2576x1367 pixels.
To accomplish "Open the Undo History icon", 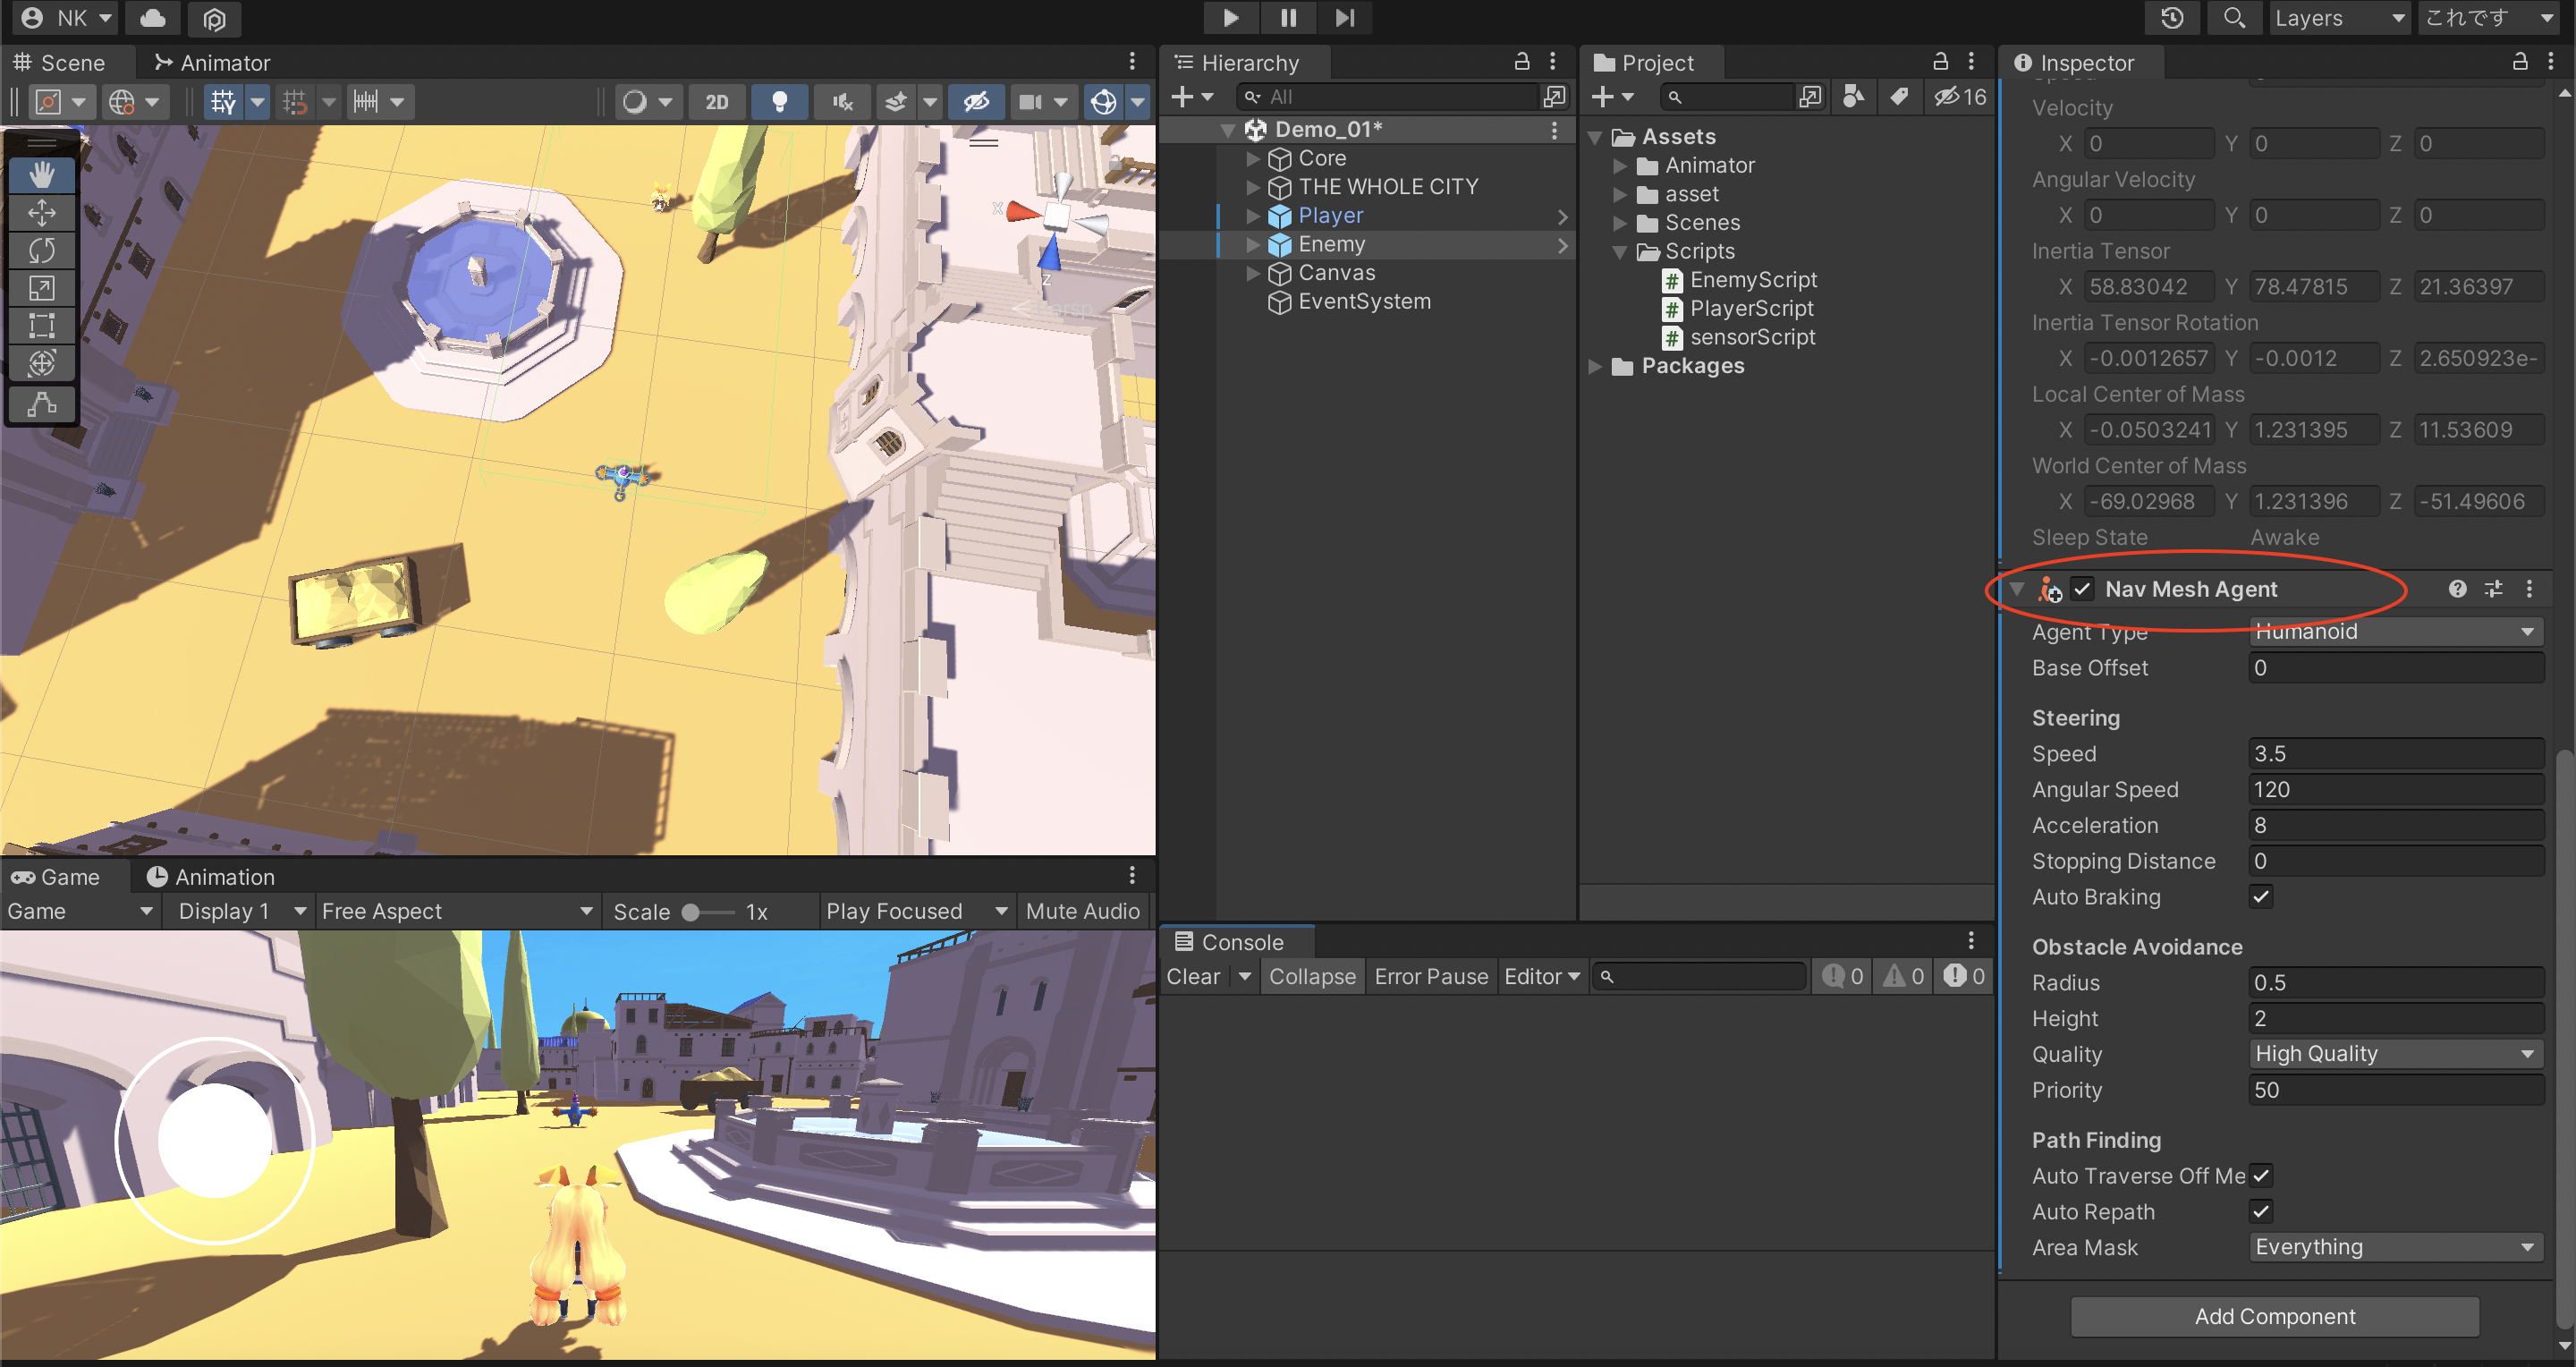I will [2171, 17].
